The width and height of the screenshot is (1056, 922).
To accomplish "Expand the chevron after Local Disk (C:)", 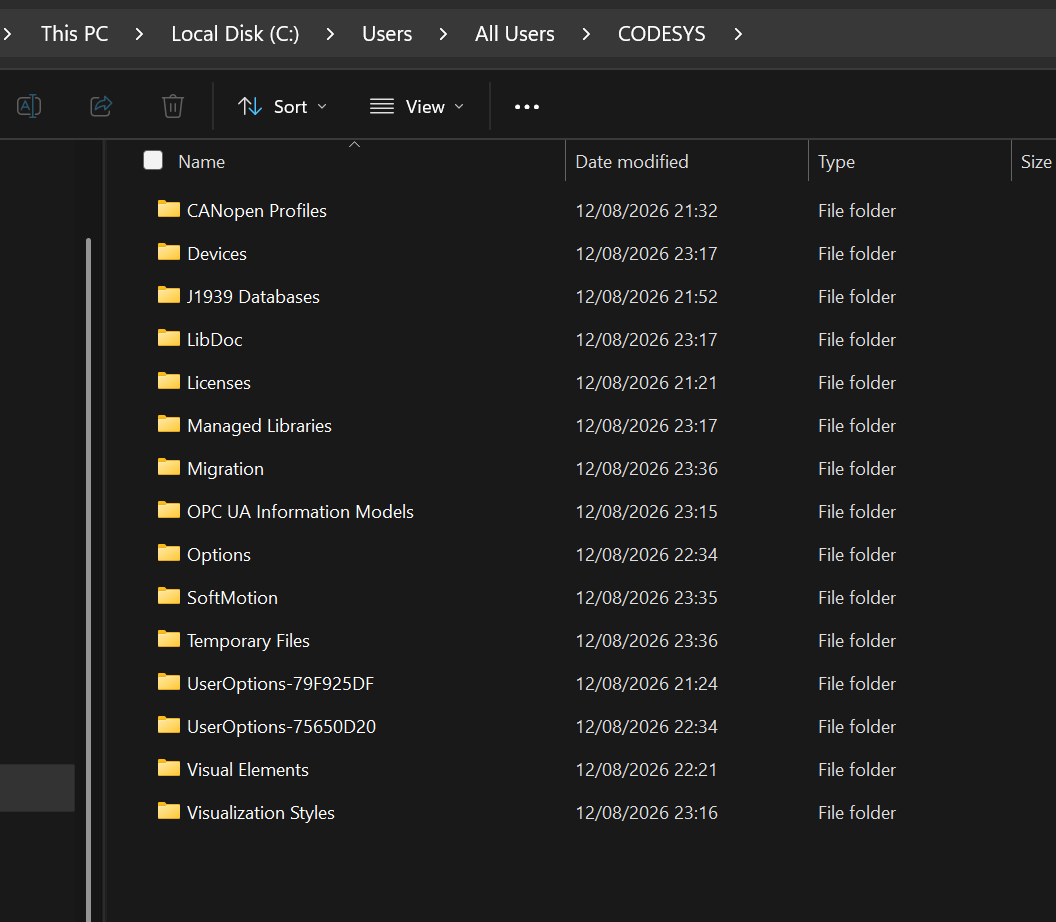I will 330,34.
